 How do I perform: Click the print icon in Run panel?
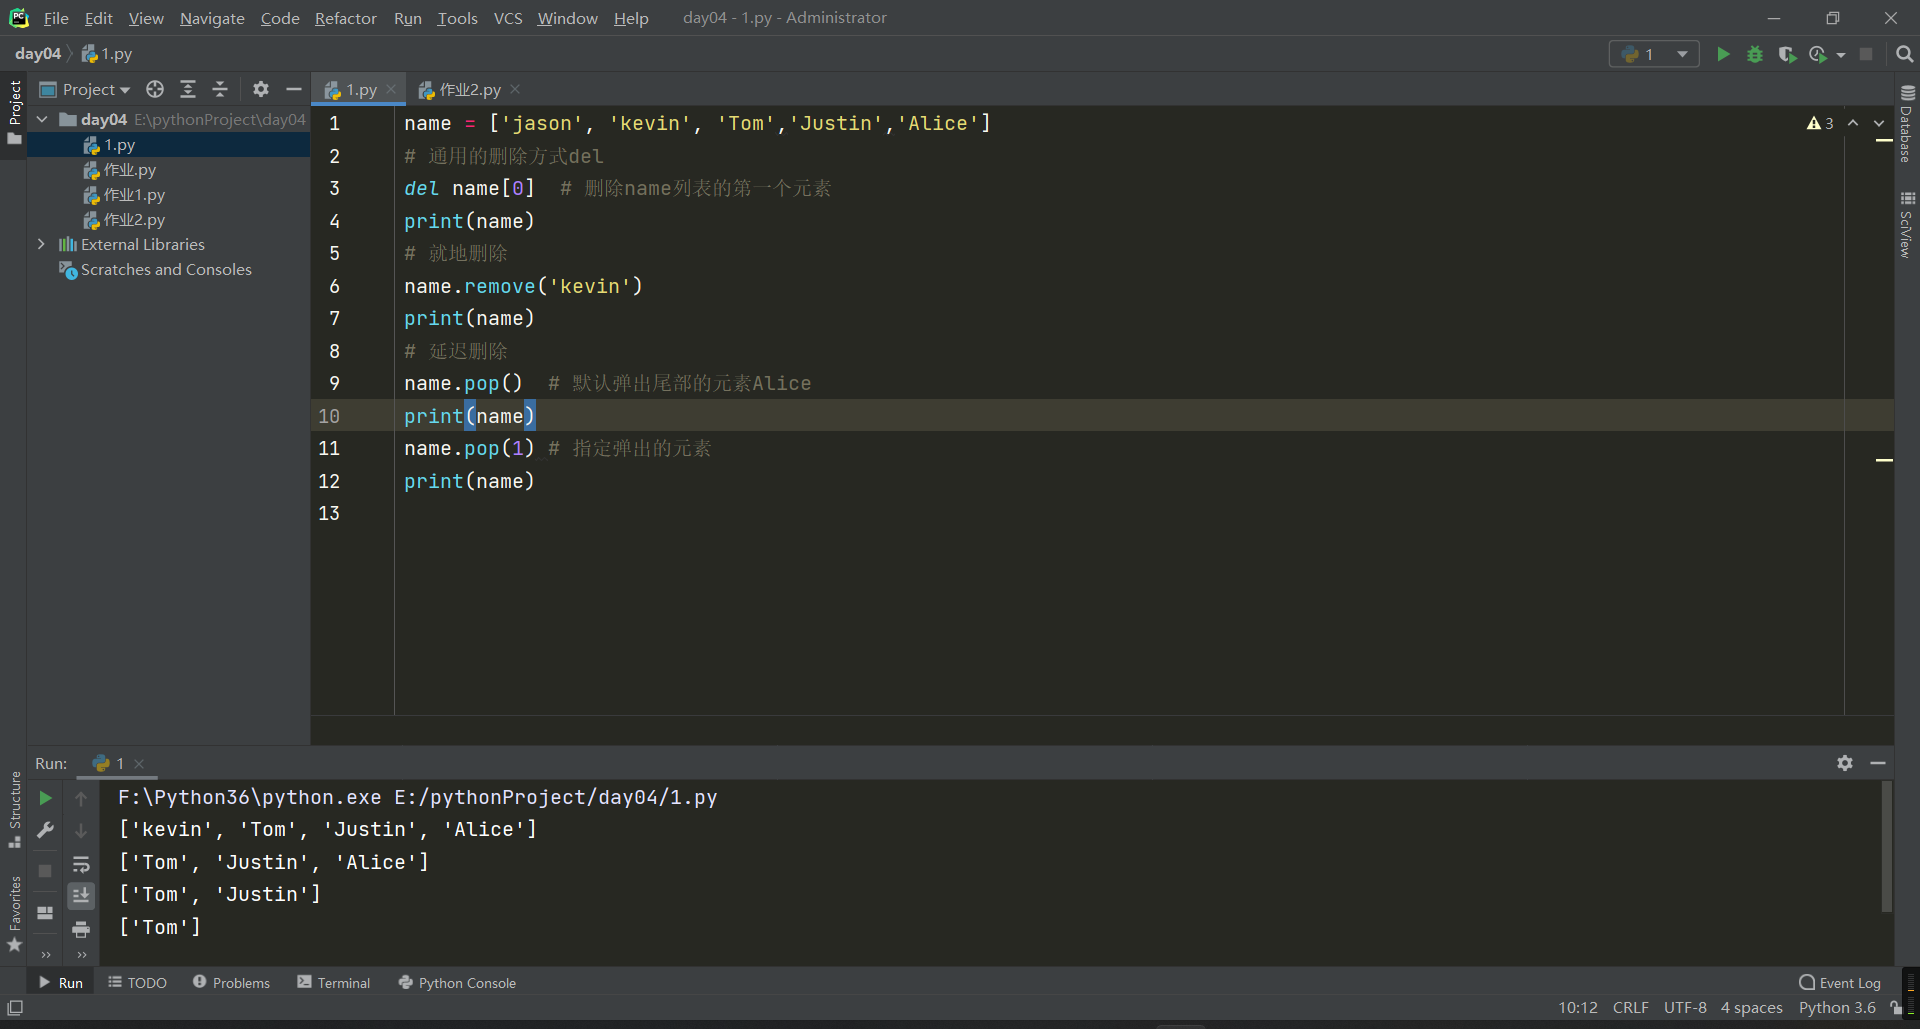click(x=81, y=929)
